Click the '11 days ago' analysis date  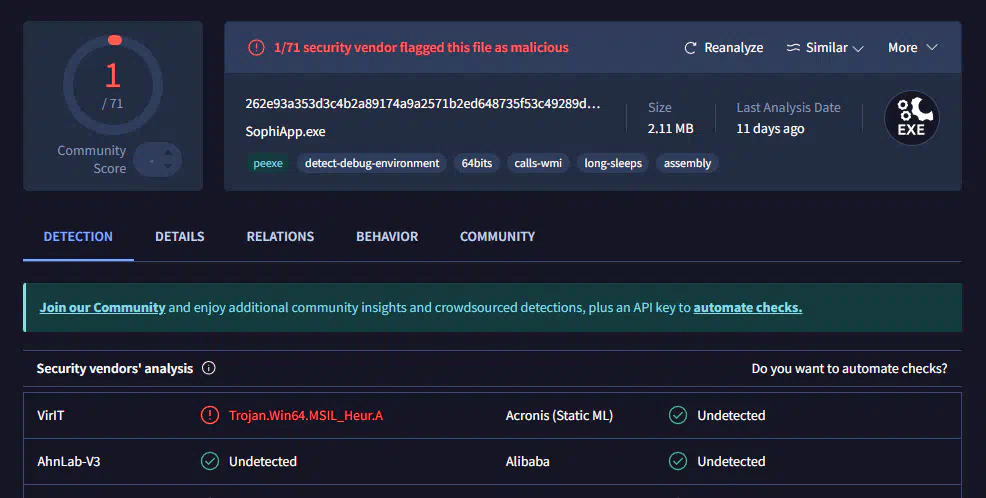click(770, 129)
